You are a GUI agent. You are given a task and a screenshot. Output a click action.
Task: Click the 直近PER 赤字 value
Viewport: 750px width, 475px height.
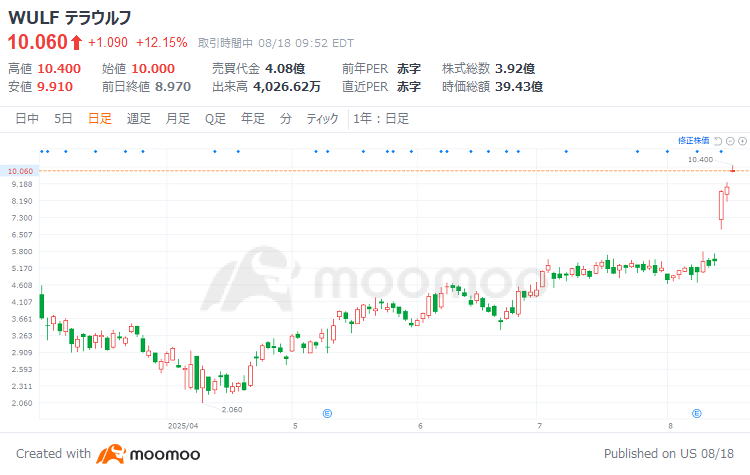[x=409, y=87]
